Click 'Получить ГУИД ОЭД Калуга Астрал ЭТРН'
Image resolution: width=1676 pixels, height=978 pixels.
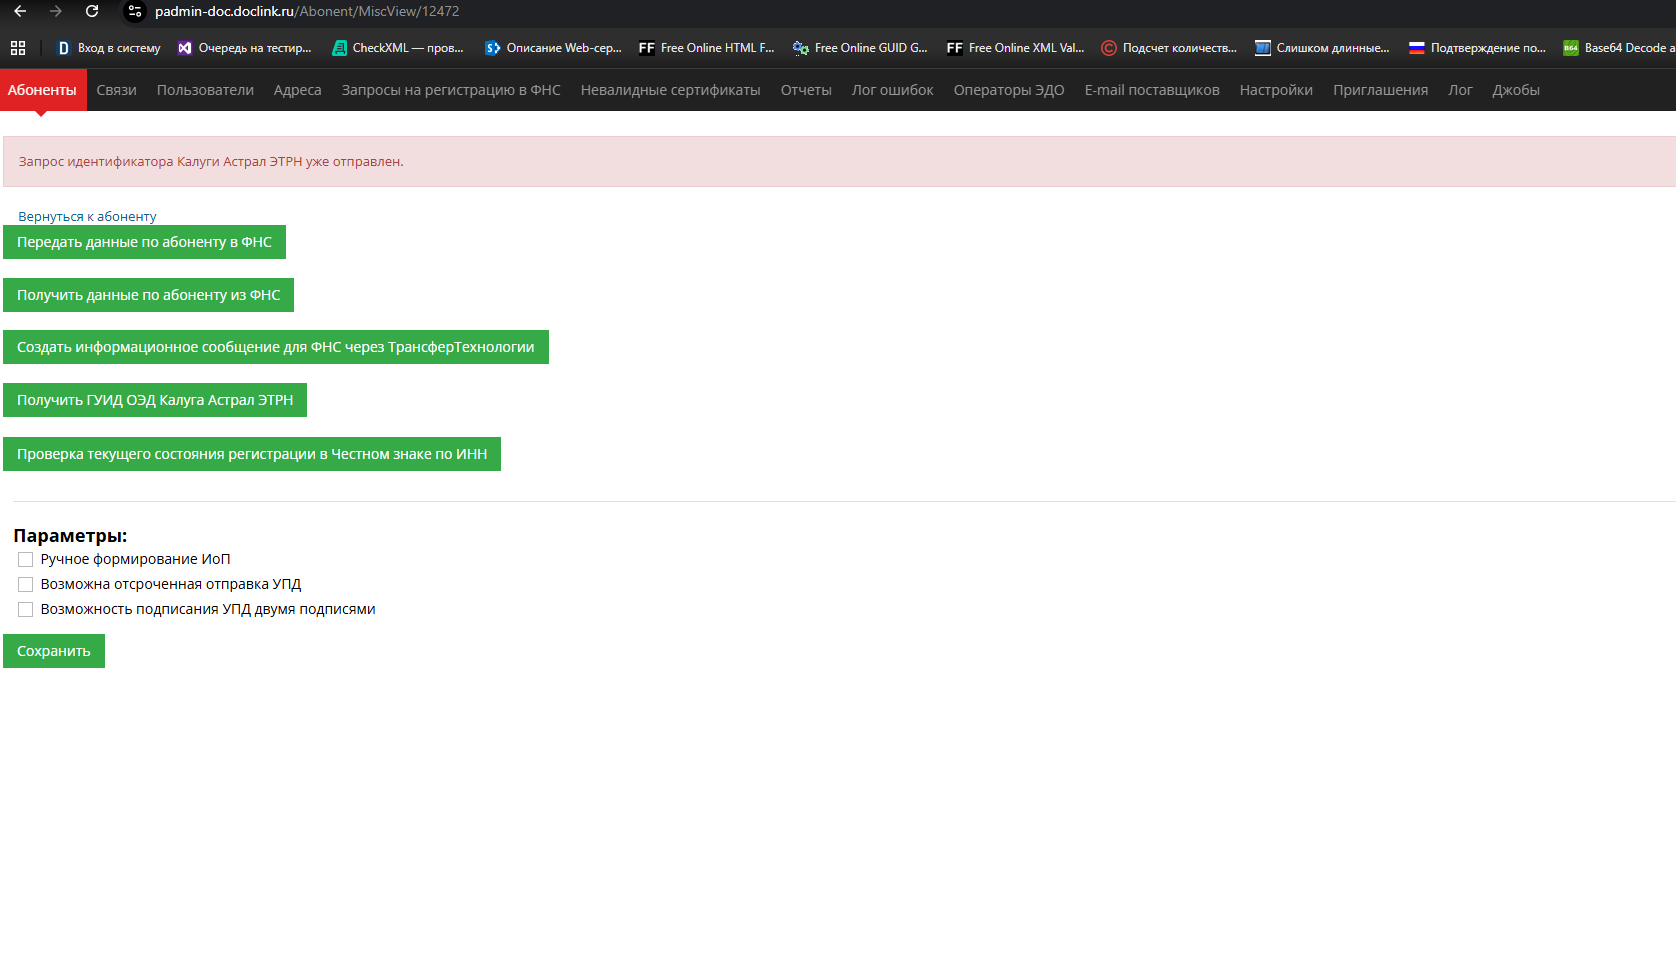[x=155, y=400]
